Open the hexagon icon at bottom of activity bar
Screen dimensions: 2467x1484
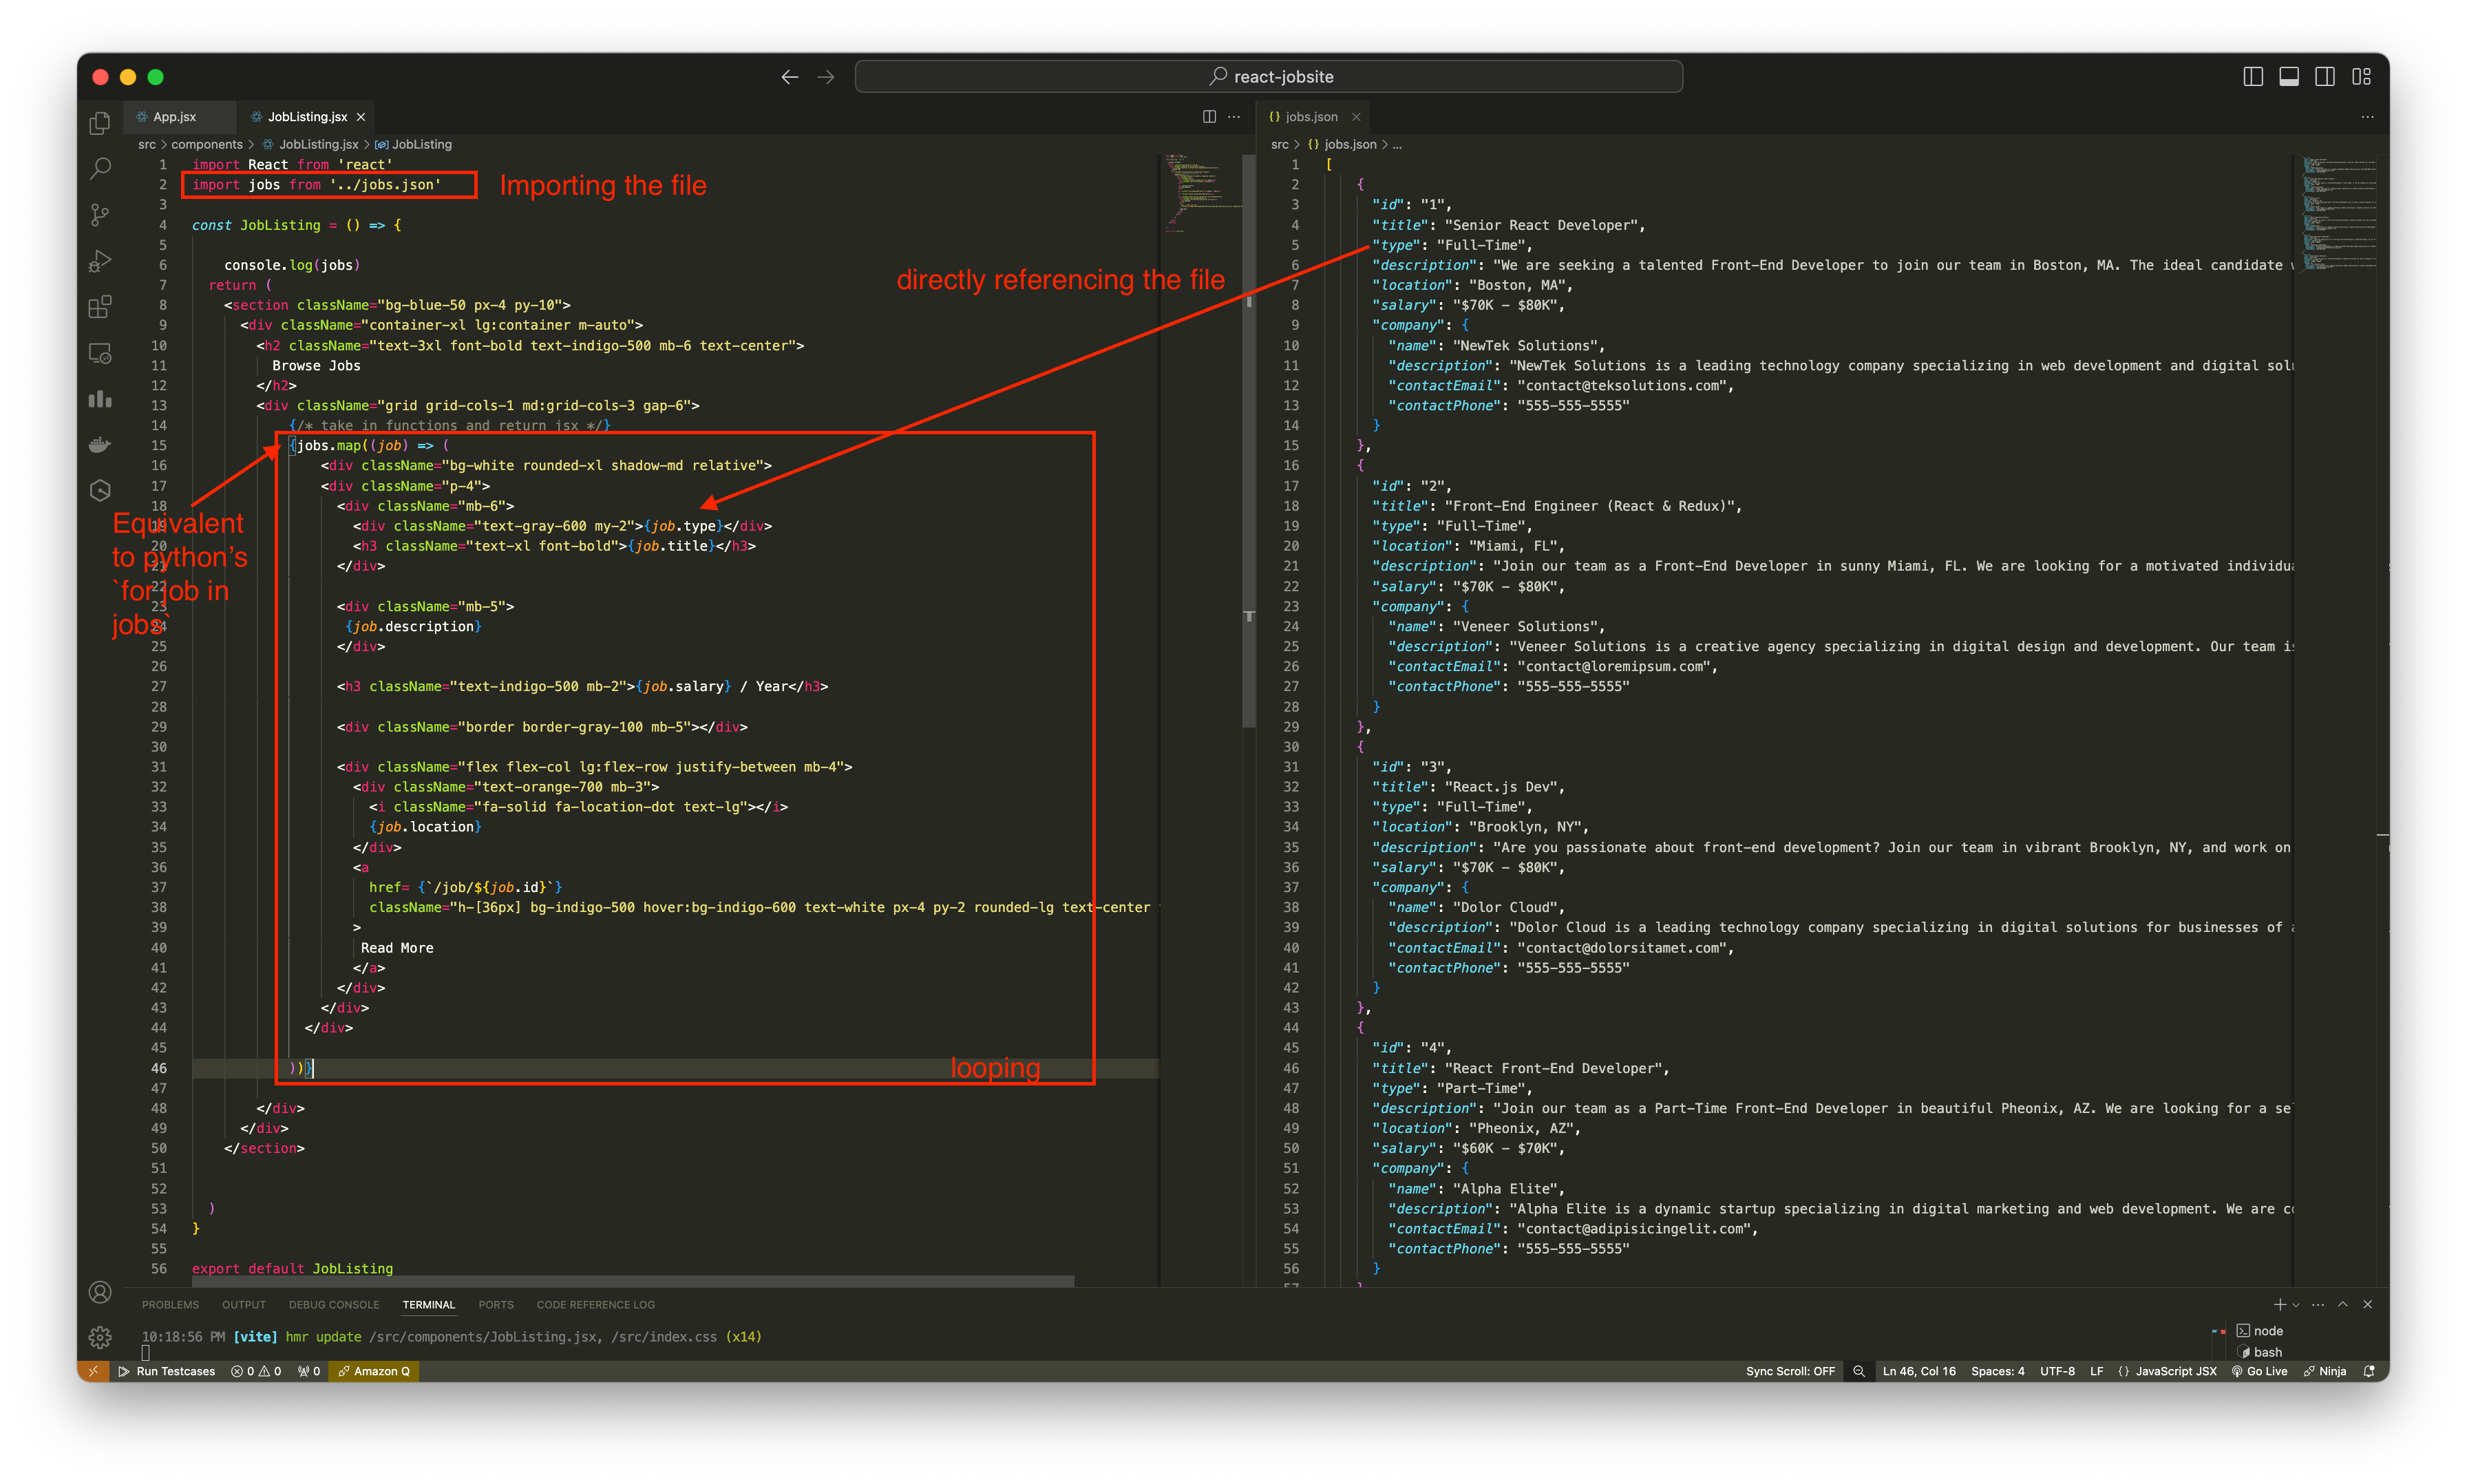(100, 490)
